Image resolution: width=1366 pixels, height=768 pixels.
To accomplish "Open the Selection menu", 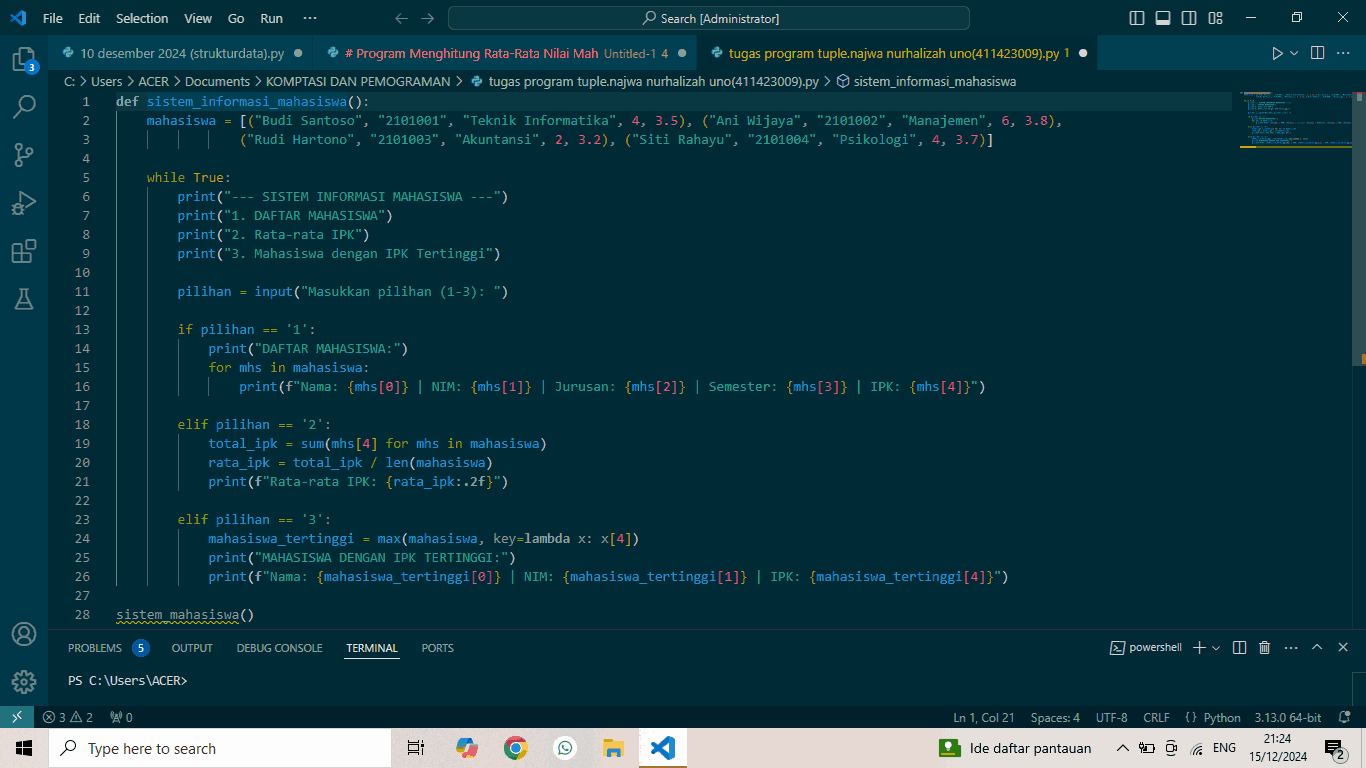I will pyautogui.click(x=142, y=18).
